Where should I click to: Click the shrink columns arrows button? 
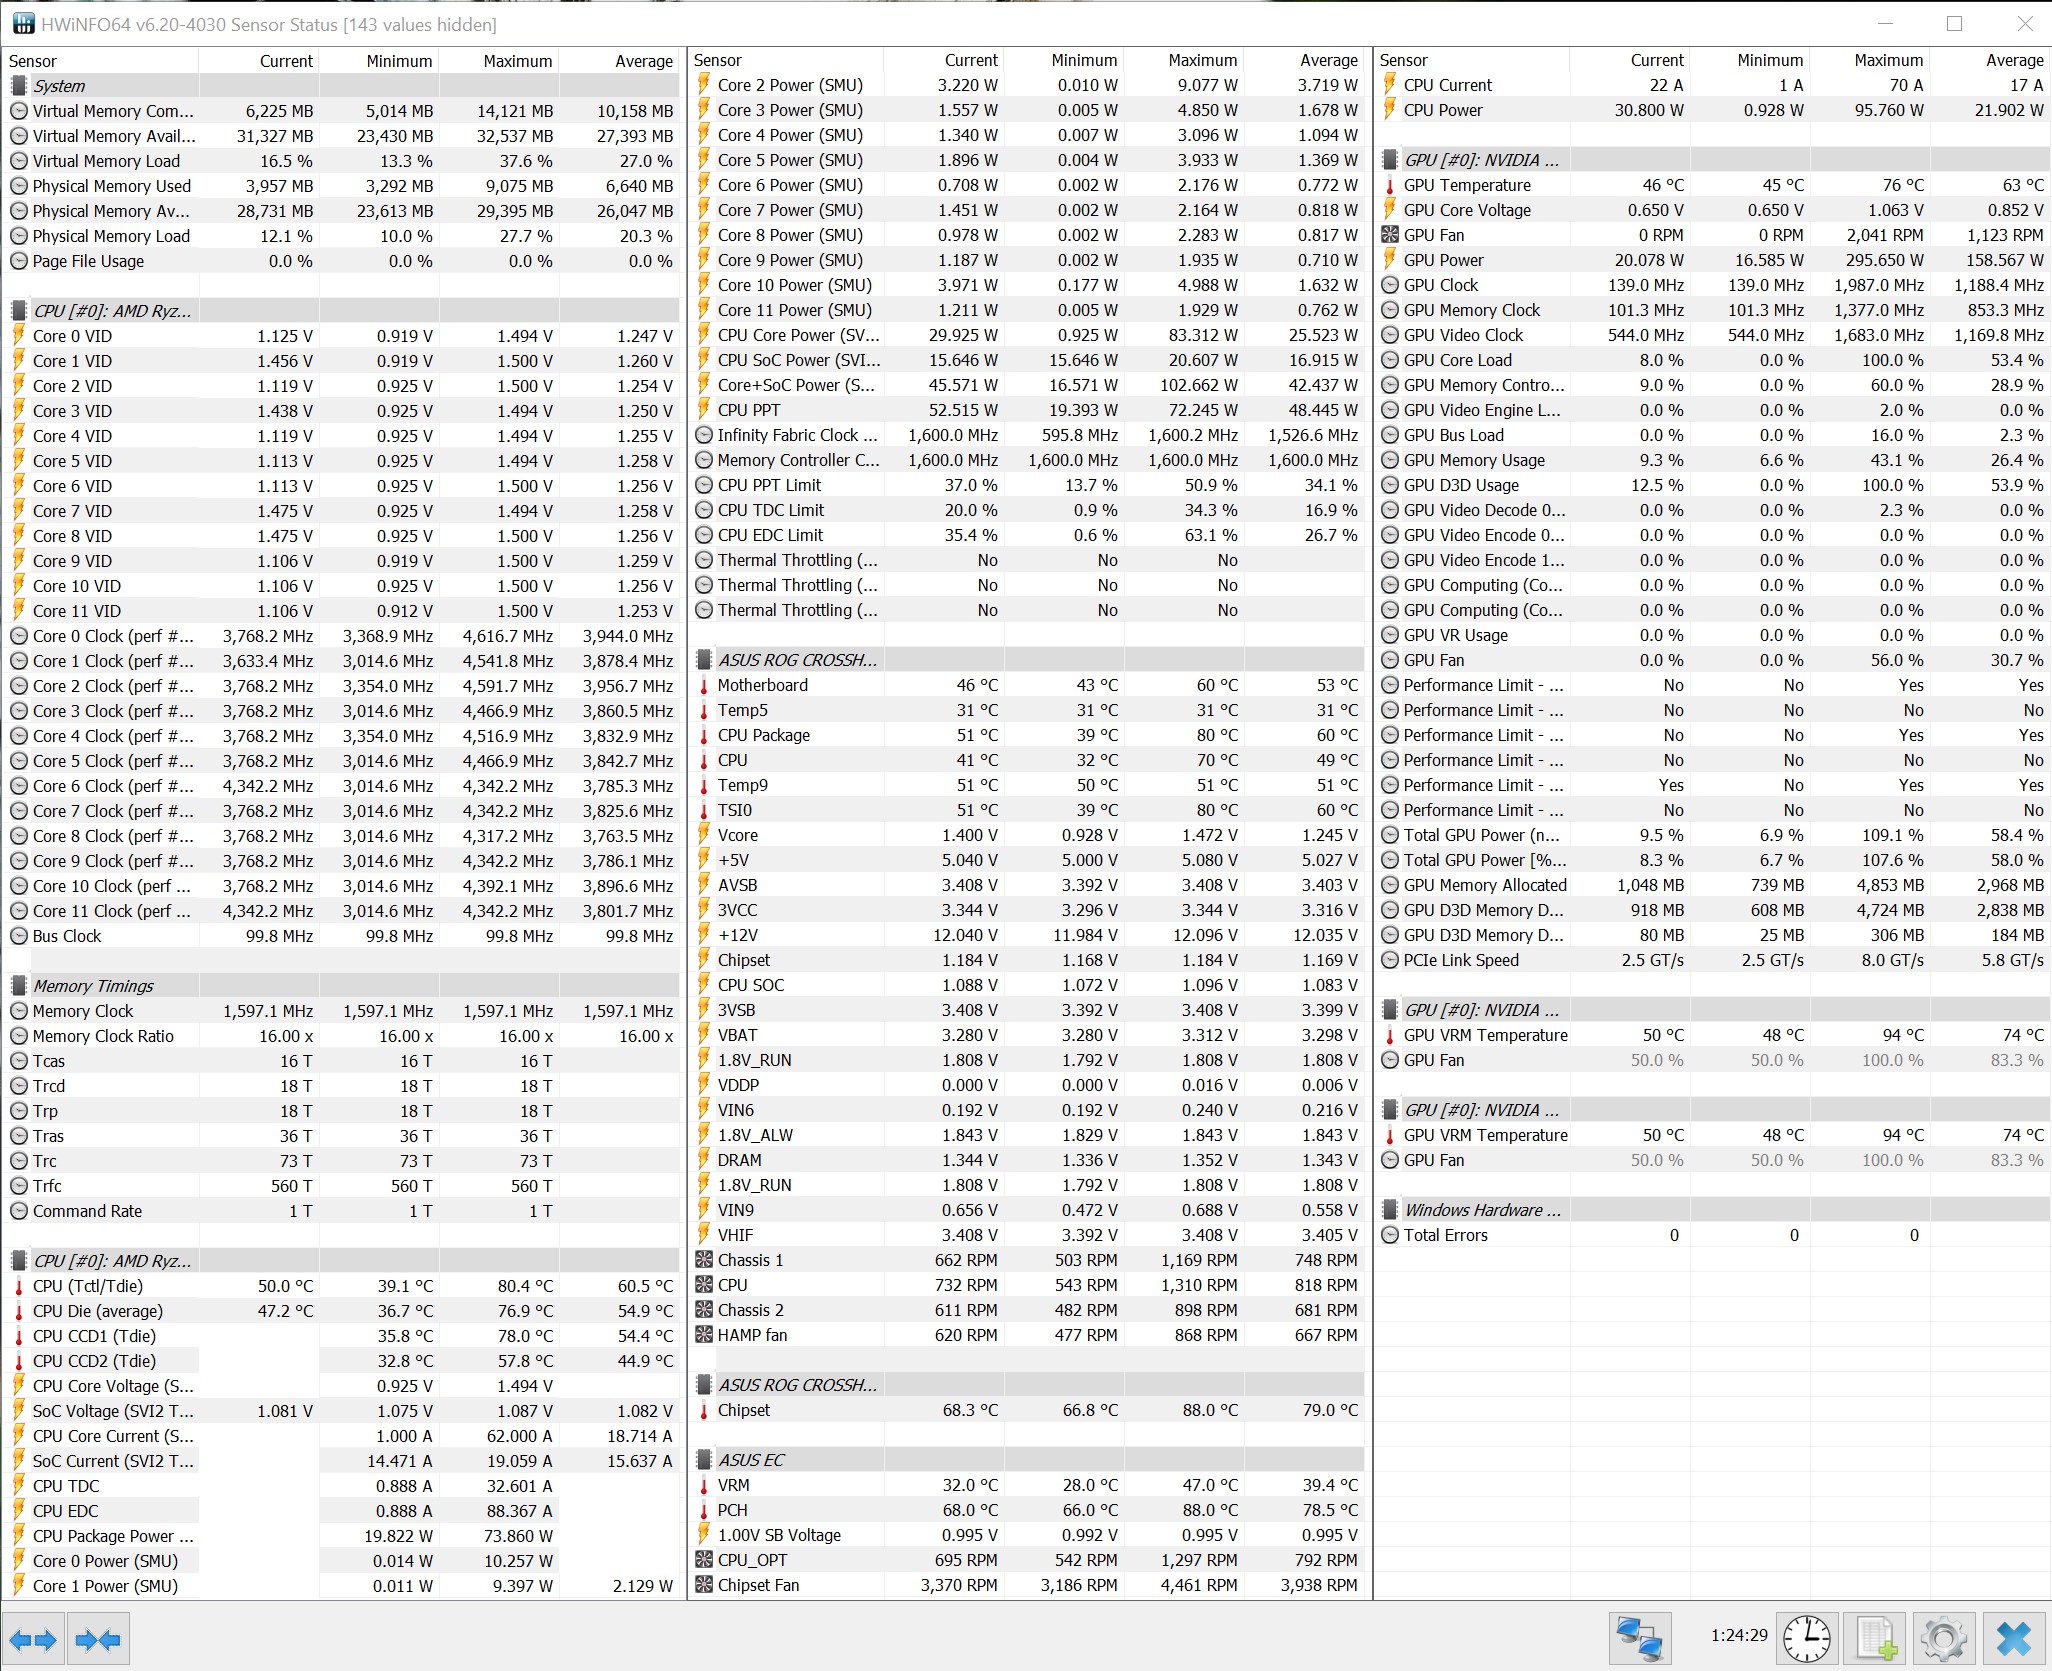pyautogui.click(x=98, y=1640)
